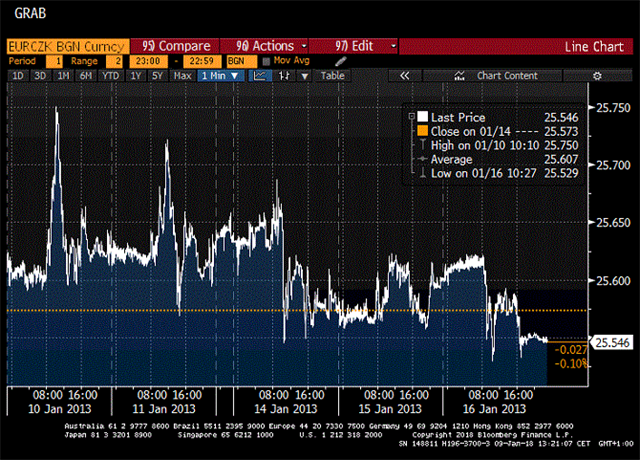Click the white Last Price color swatch
This screenshot has height=460, width=640.
pos(422,117)
